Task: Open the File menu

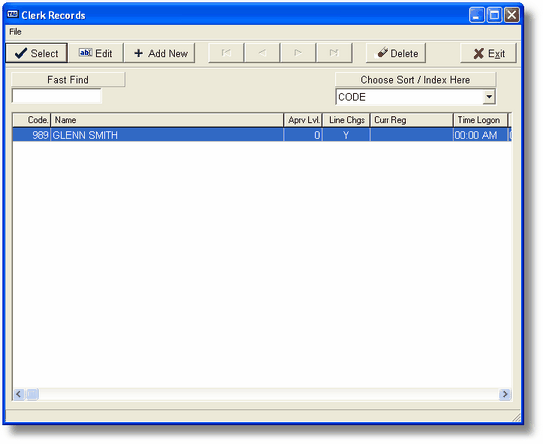Action: point(15,32)
